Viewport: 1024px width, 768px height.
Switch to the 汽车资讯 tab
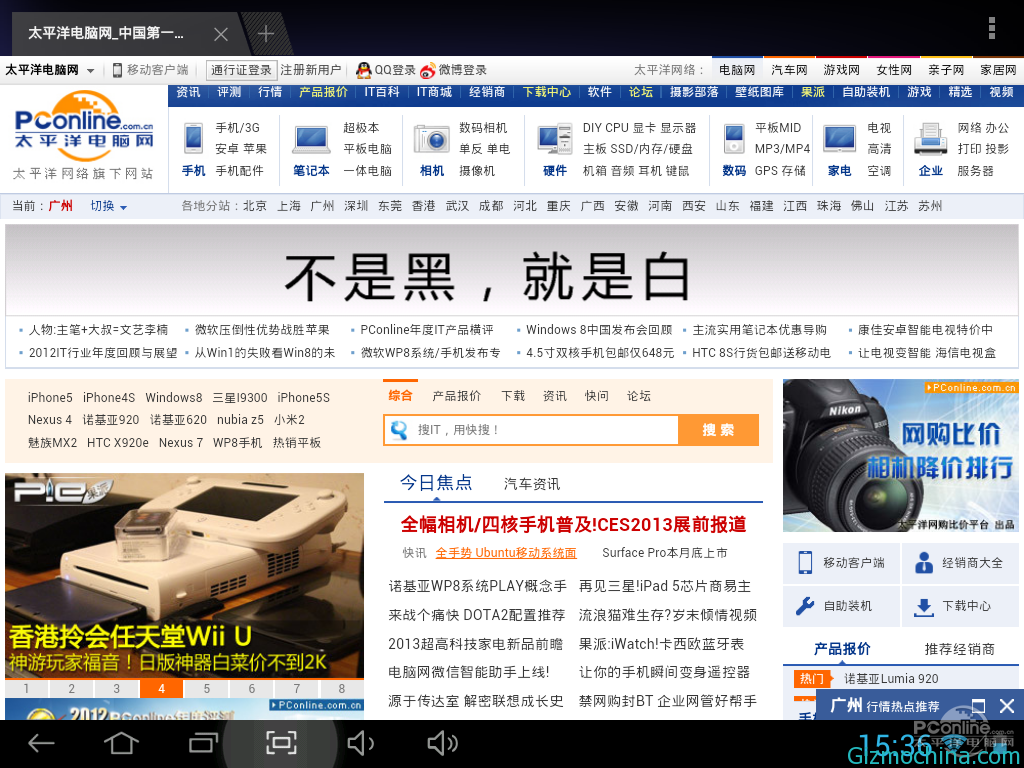[531, 484]
